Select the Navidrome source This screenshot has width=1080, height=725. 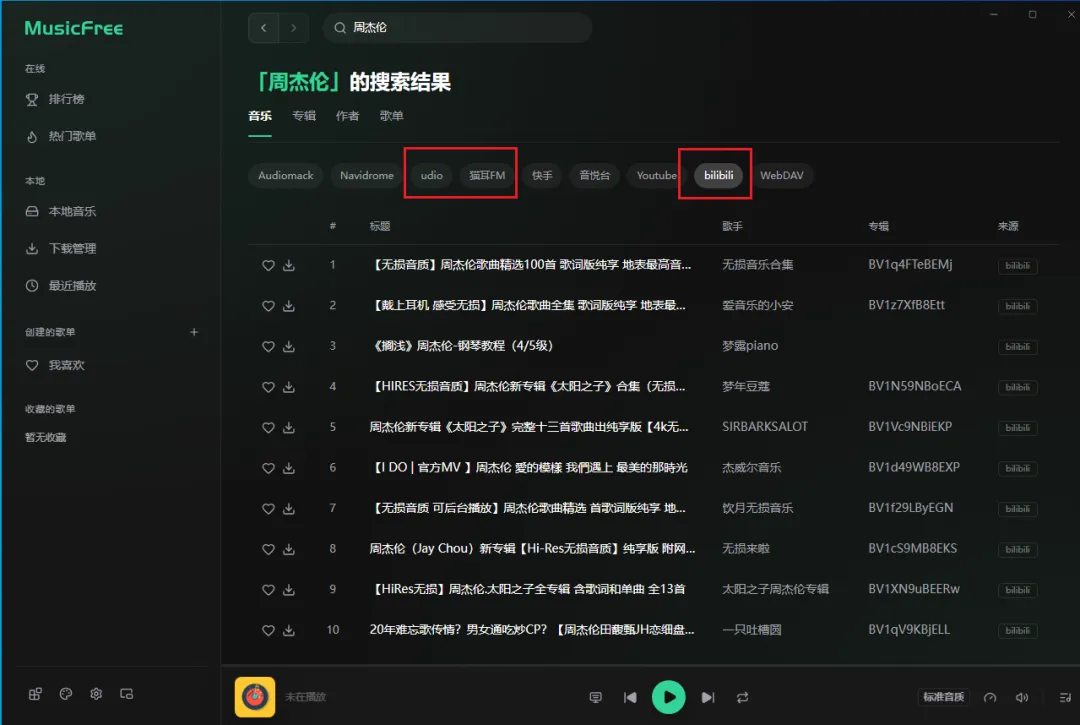pos(367,176)
